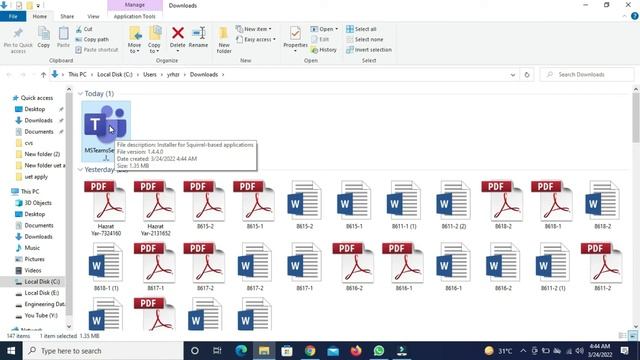The width and height of the screenshot is (640, 360).
Task: Open You Tube (Y:) drive in sidebar
Action: (40, 316)
